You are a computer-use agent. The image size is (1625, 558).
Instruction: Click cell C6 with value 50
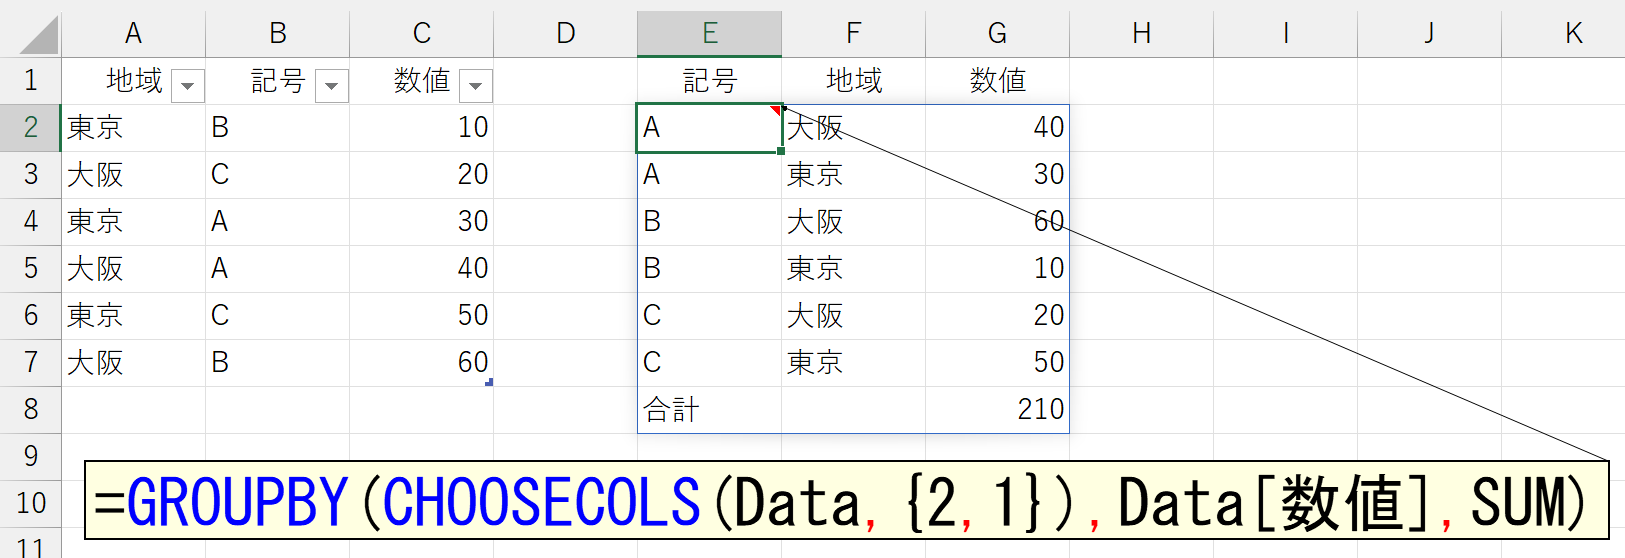422,316
